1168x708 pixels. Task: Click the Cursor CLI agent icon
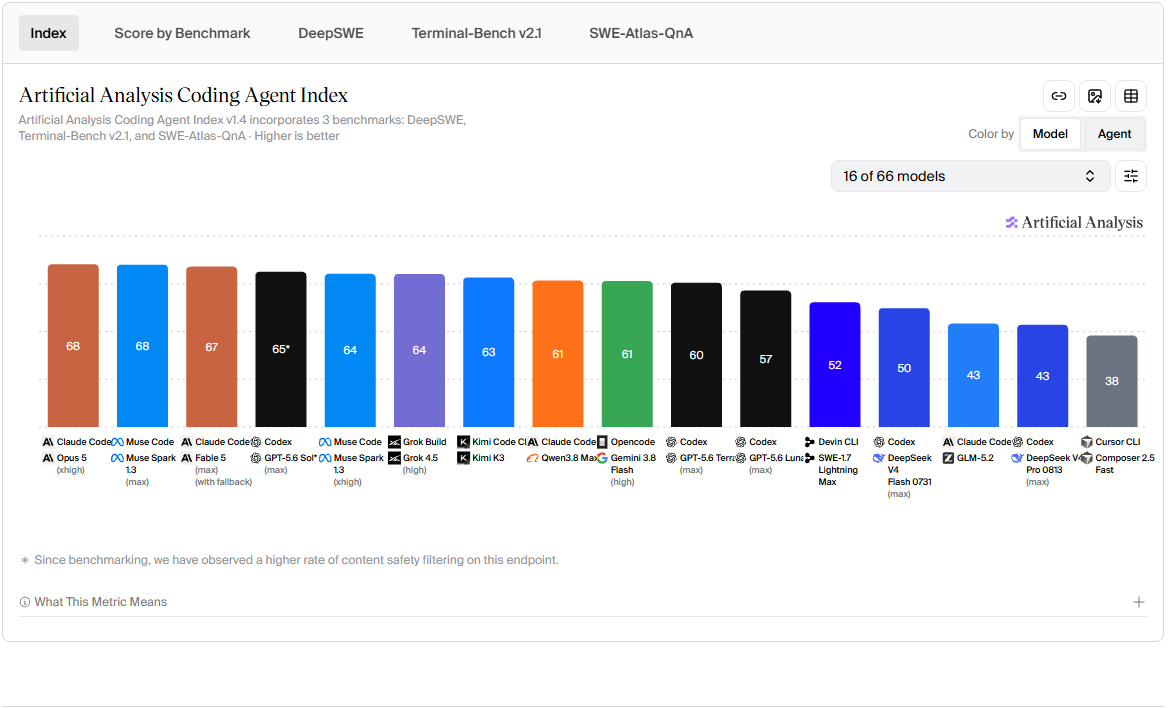click(x=1087, y=442)
